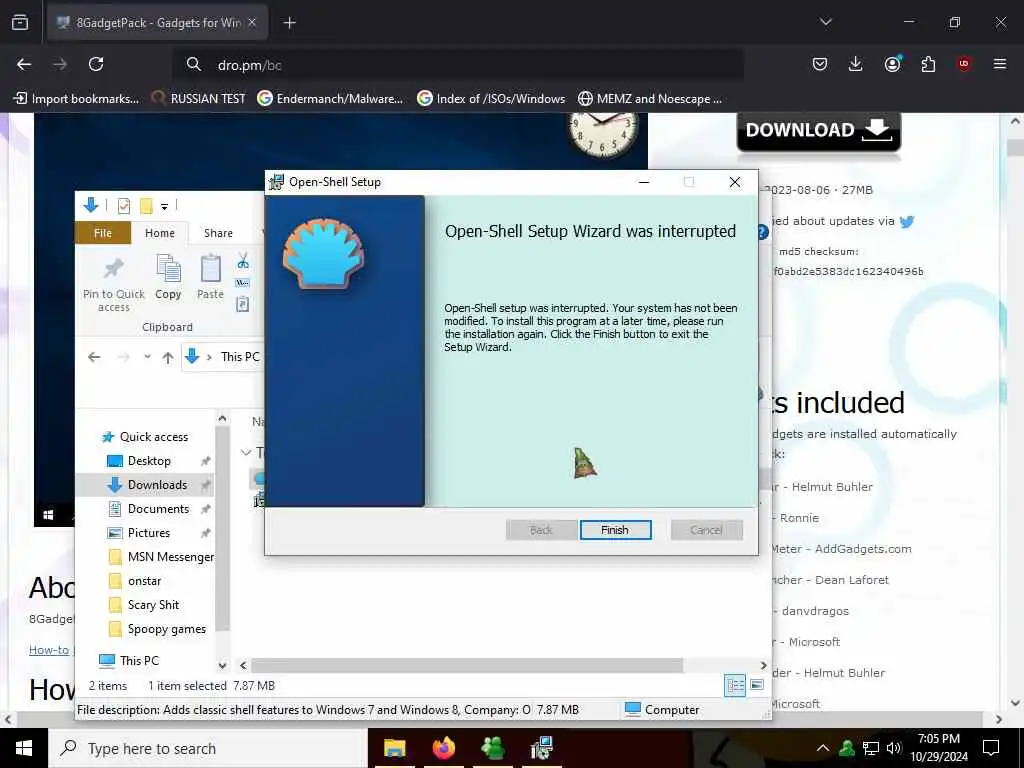Show hidden system tray icons
Screen dimensions: 1024x768
pos(823,748)
